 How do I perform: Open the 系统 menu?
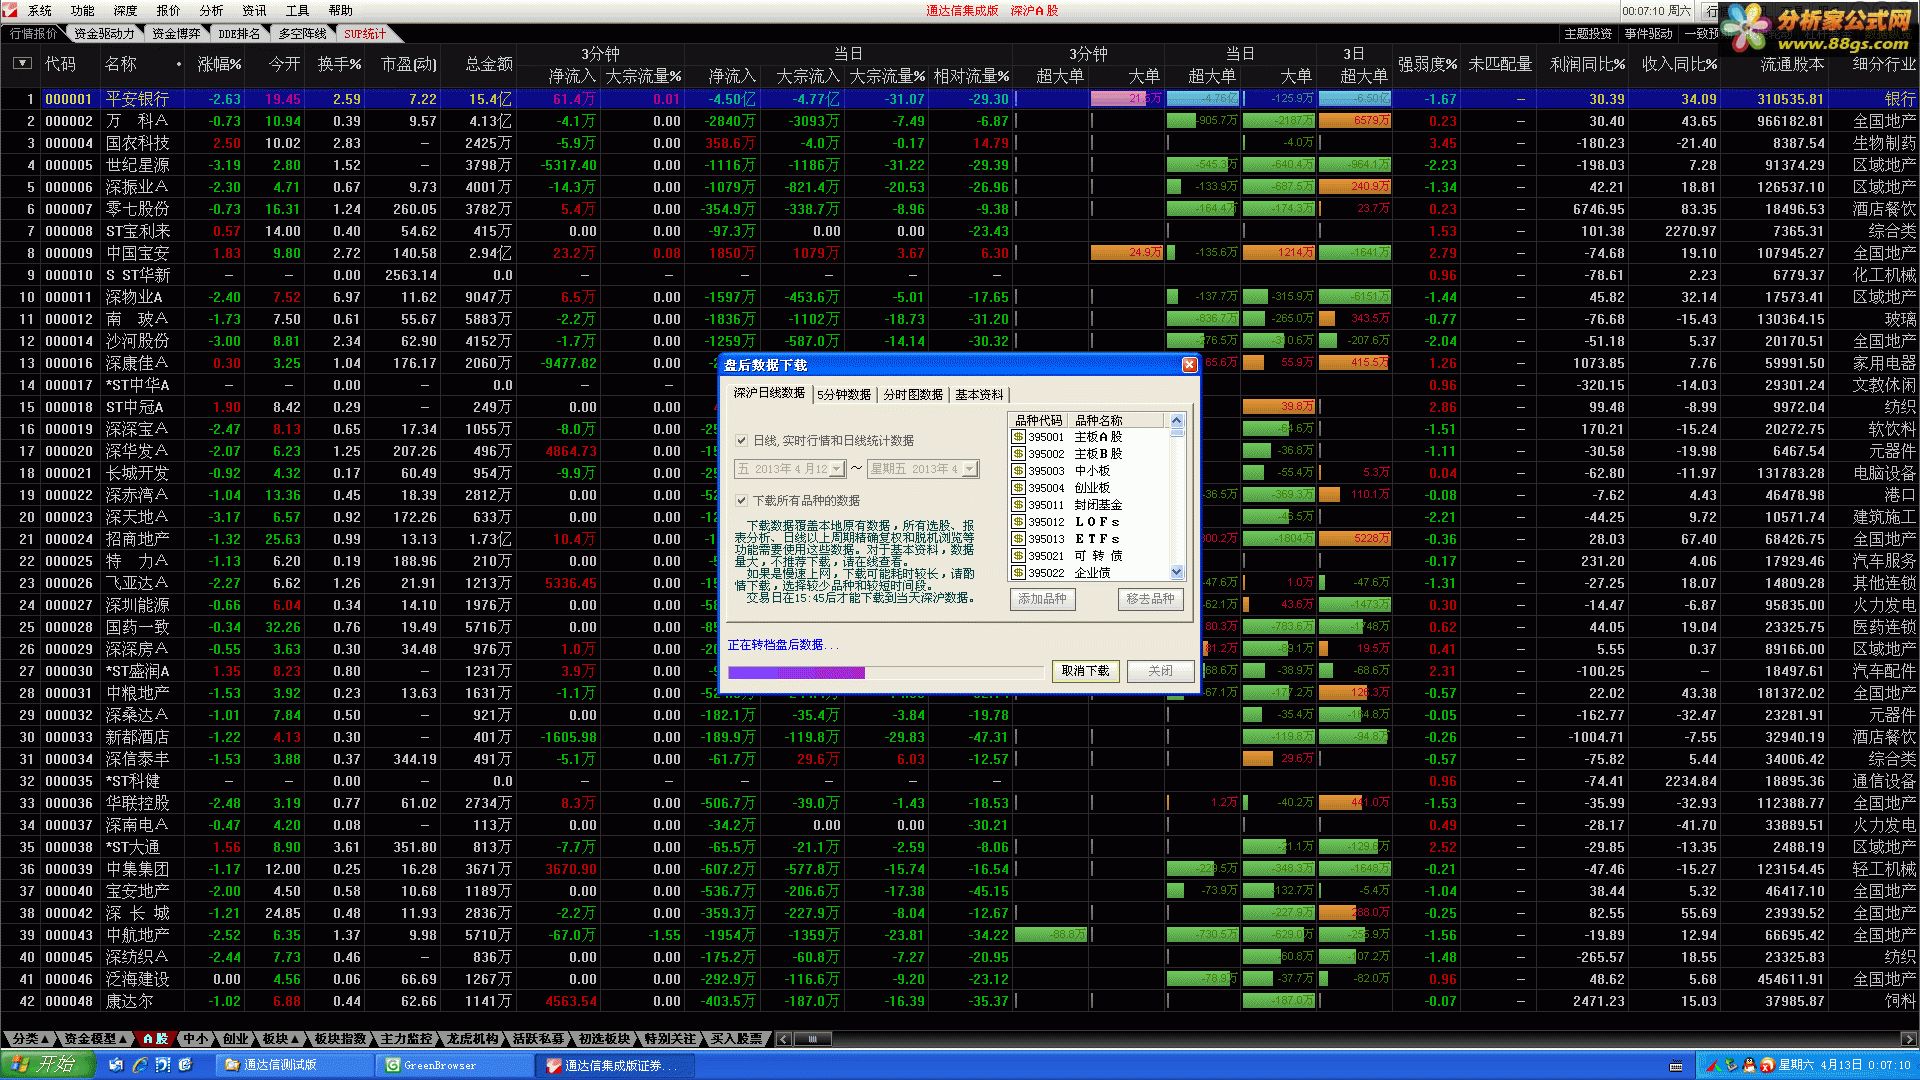click(x=40, y=11)
